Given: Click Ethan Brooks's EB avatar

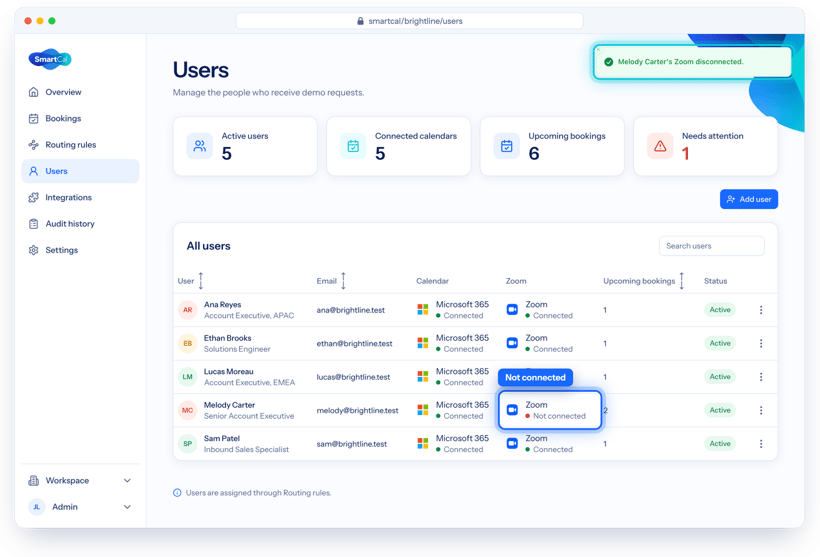Looking at the screenshot, I should pyautogui.click(x=188, y=344).
